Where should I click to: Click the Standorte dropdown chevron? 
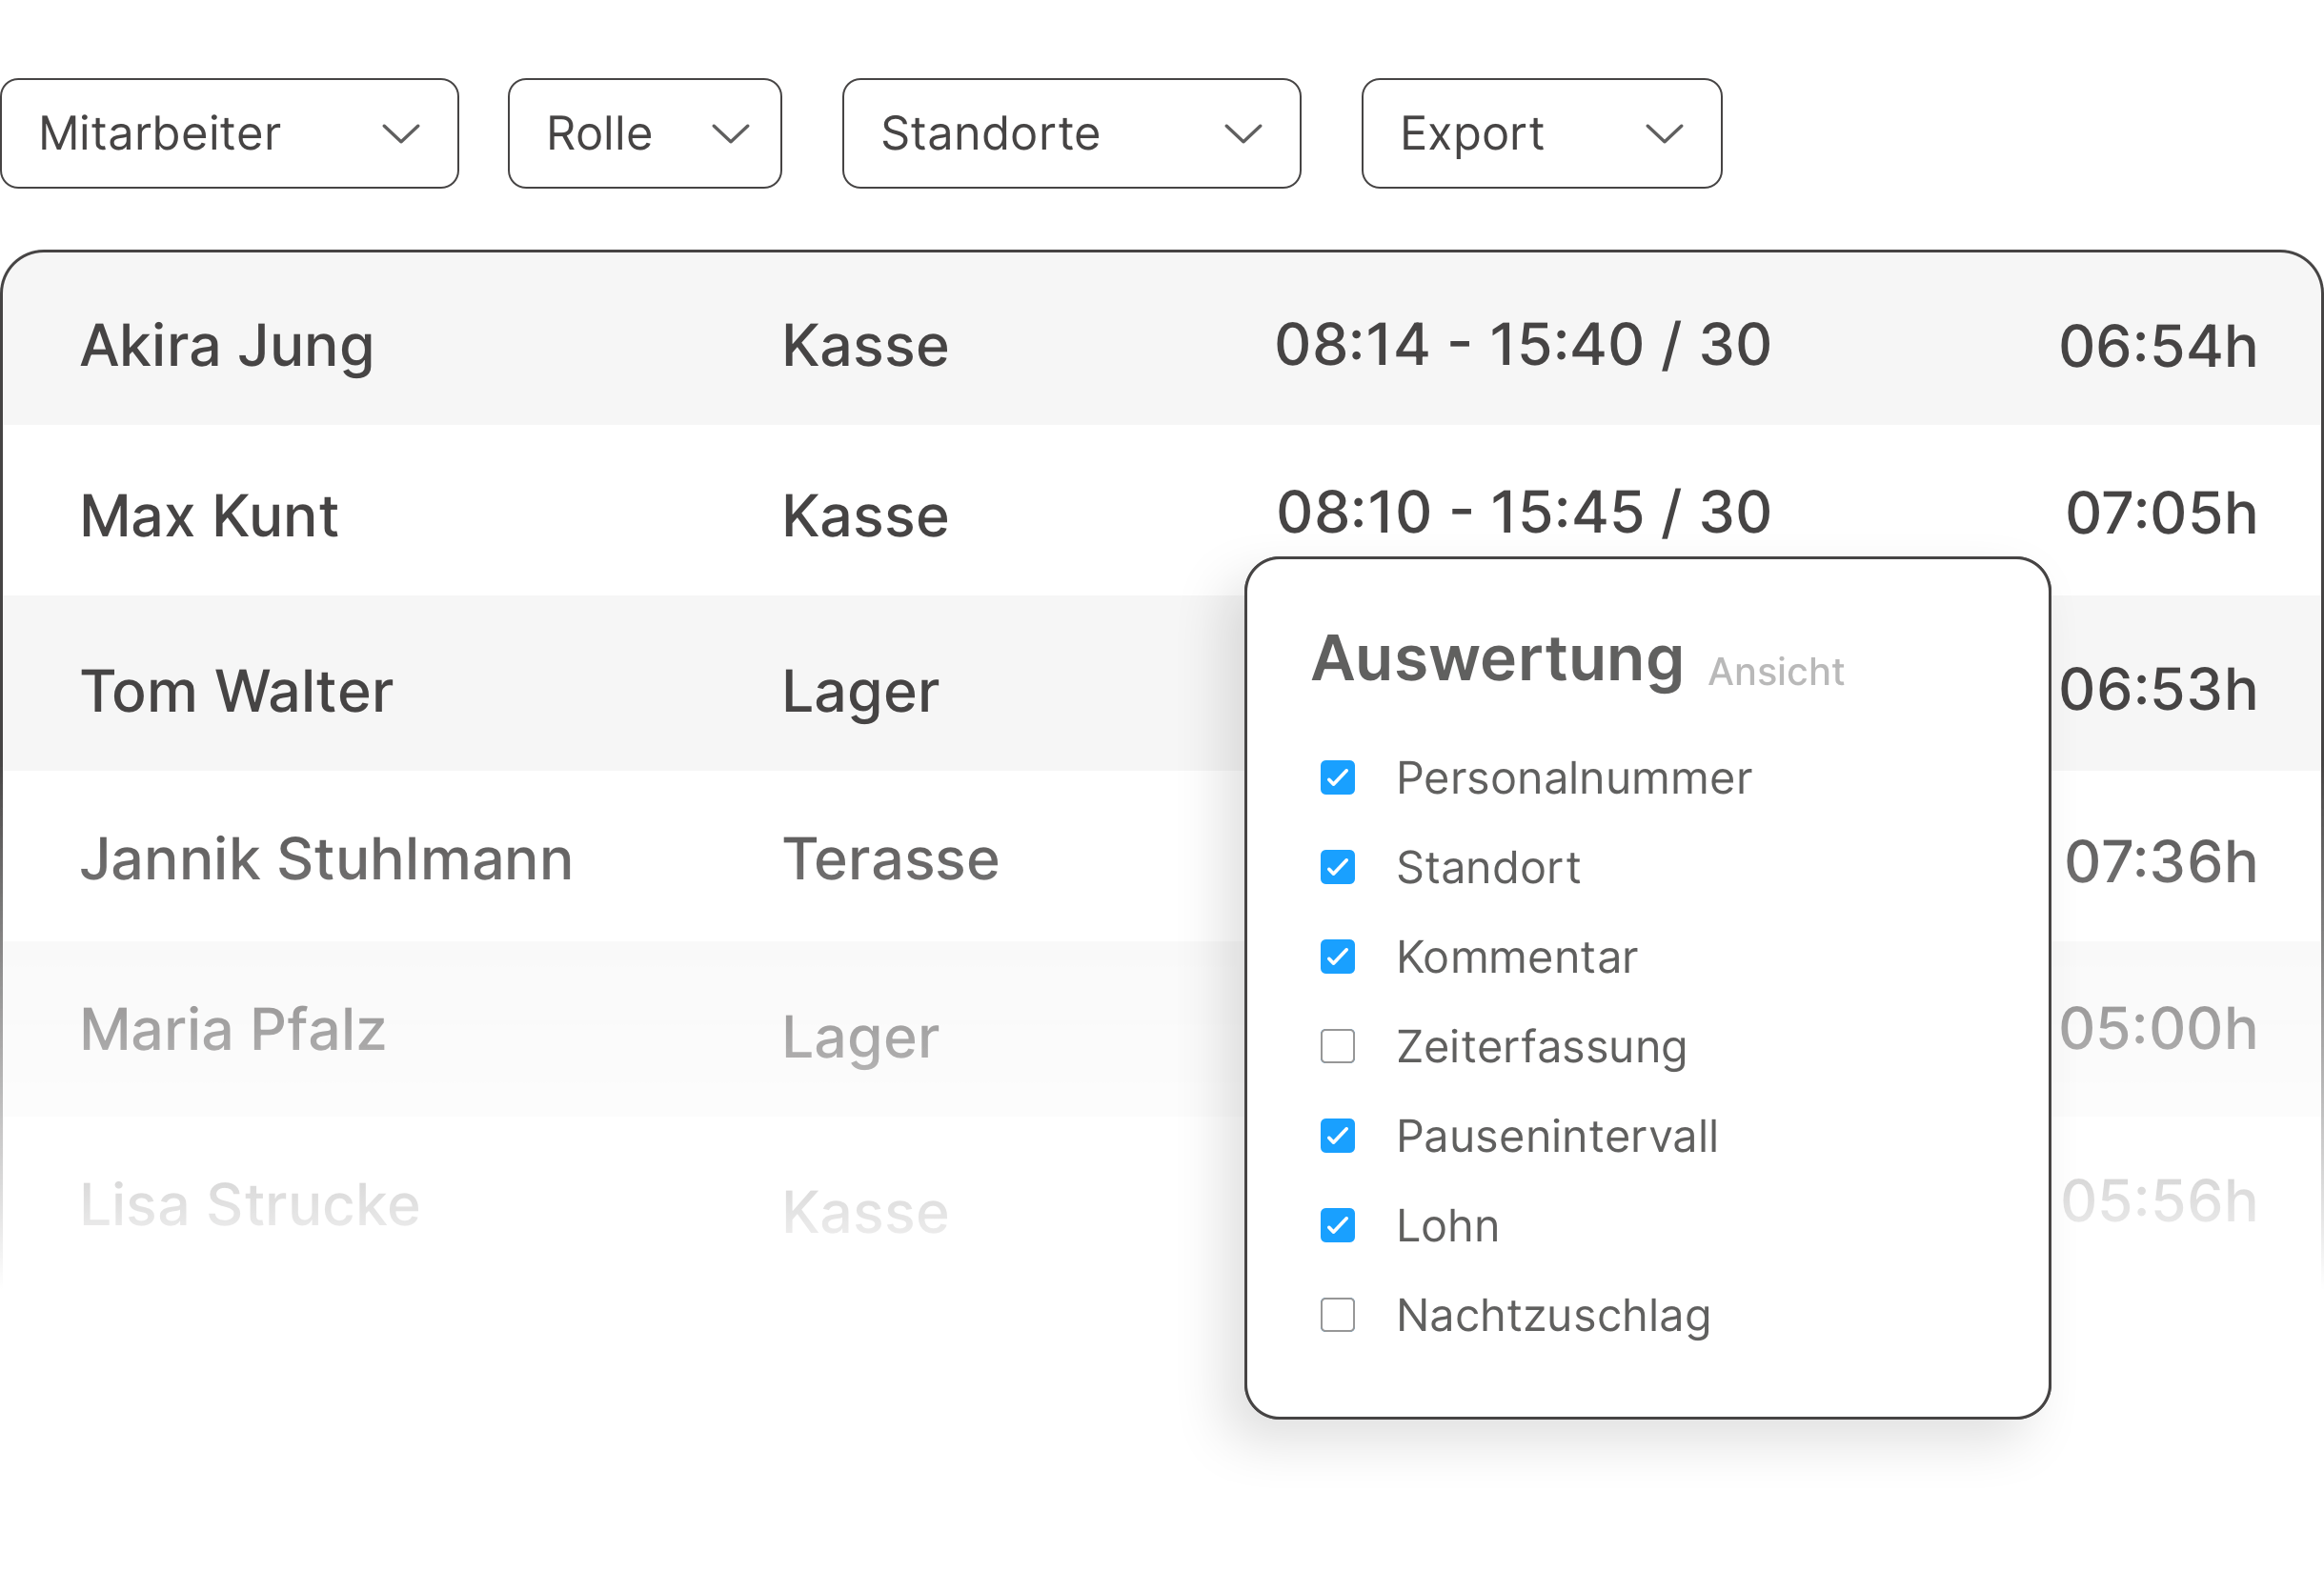click(x=1243, y=135)
